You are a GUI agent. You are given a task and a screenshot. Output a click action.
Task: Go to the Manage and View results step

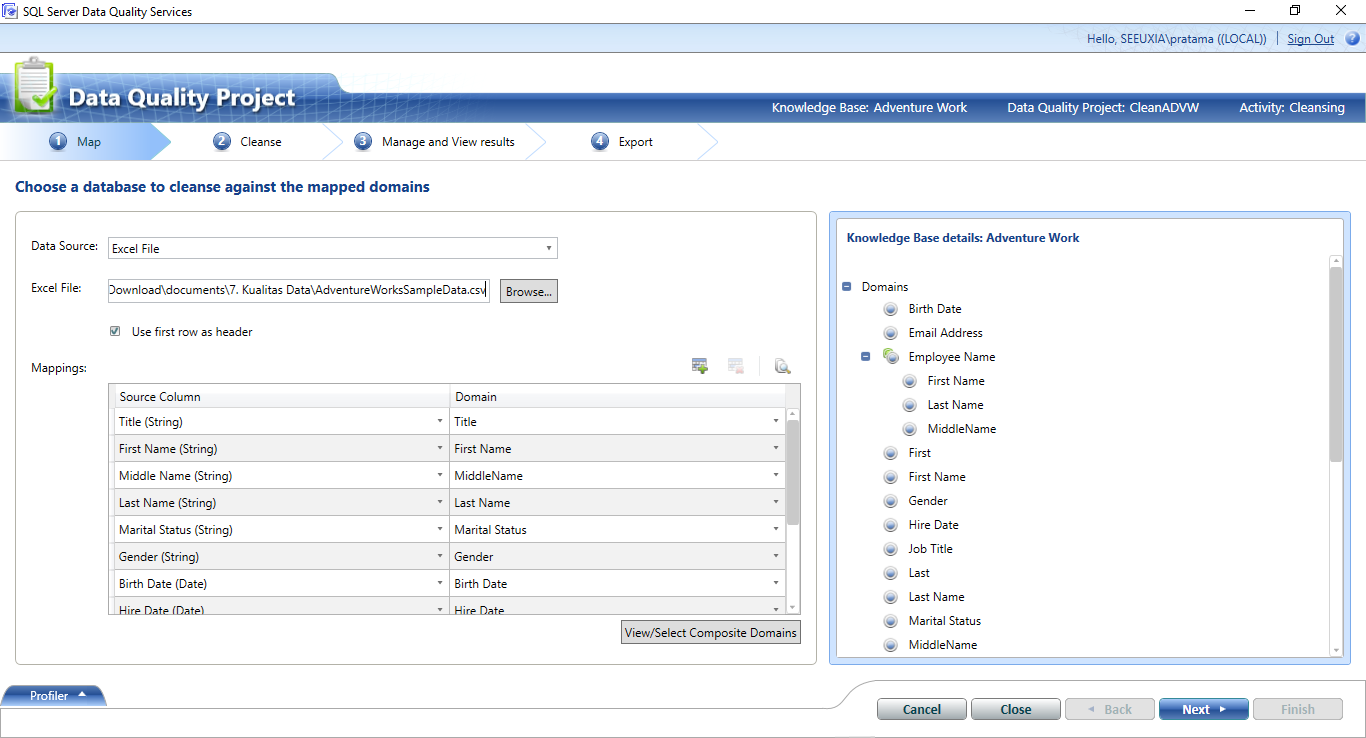point(435,142)
